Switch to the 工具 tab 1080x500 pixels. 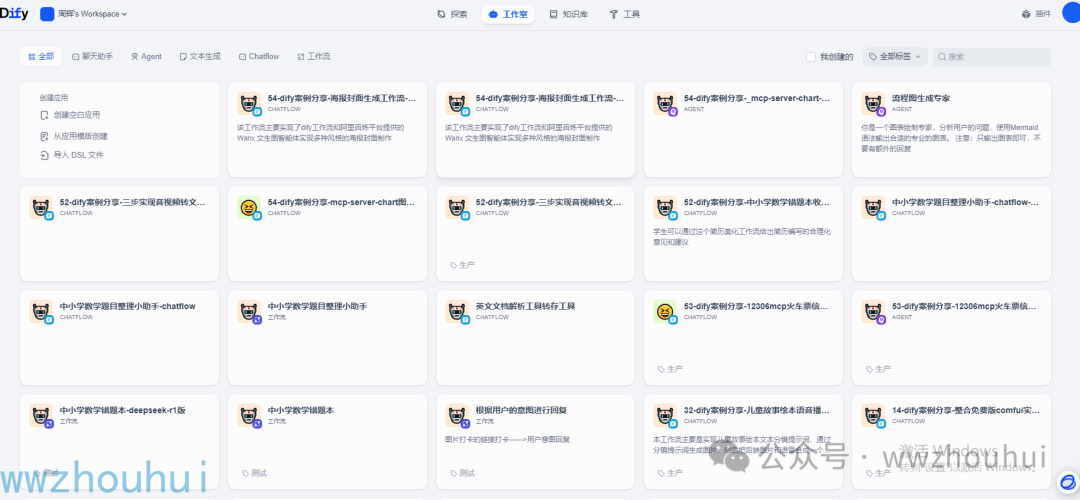tap(625, 14)
